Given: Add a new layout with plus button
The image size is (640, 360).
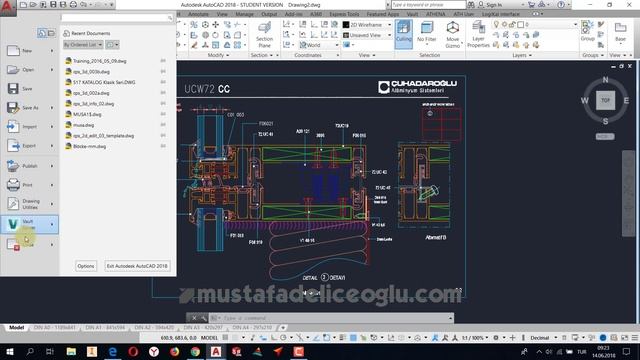Looking at the screenshot, I should click(283, 327).
